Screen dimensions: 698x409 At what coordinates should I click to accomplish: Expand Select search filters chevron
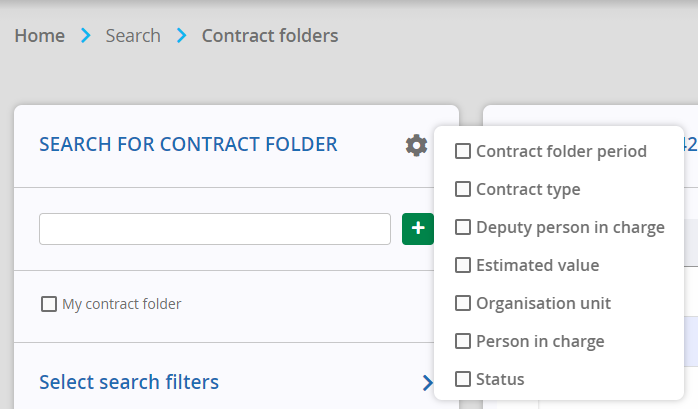[428, 382]
